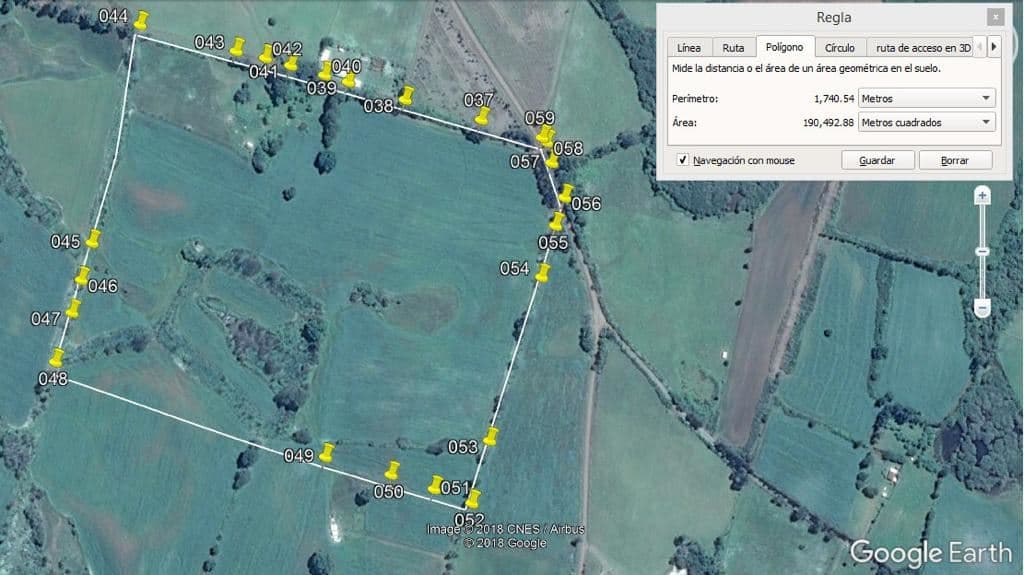Open the Área units dropdown (Metros cuadrados)
The height and width of the screenshot is (575, 1024).
927,122
